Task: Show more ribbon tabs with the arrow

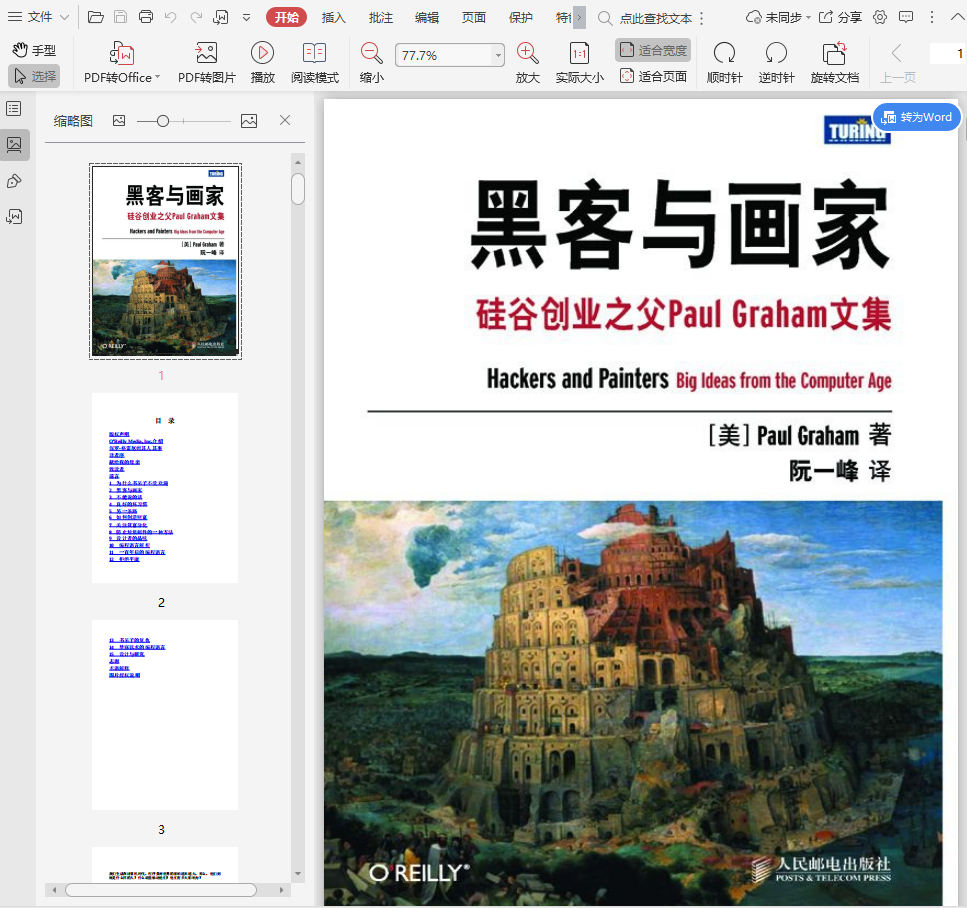Action: (x=579, y=17)
